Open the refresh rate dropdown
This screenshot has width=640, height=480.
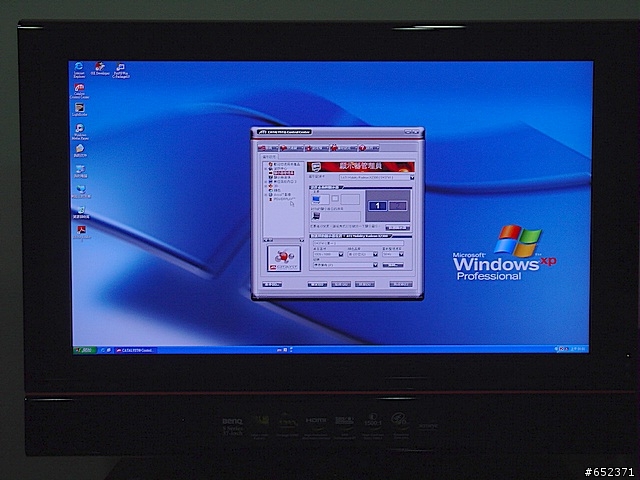click(393, 254)
